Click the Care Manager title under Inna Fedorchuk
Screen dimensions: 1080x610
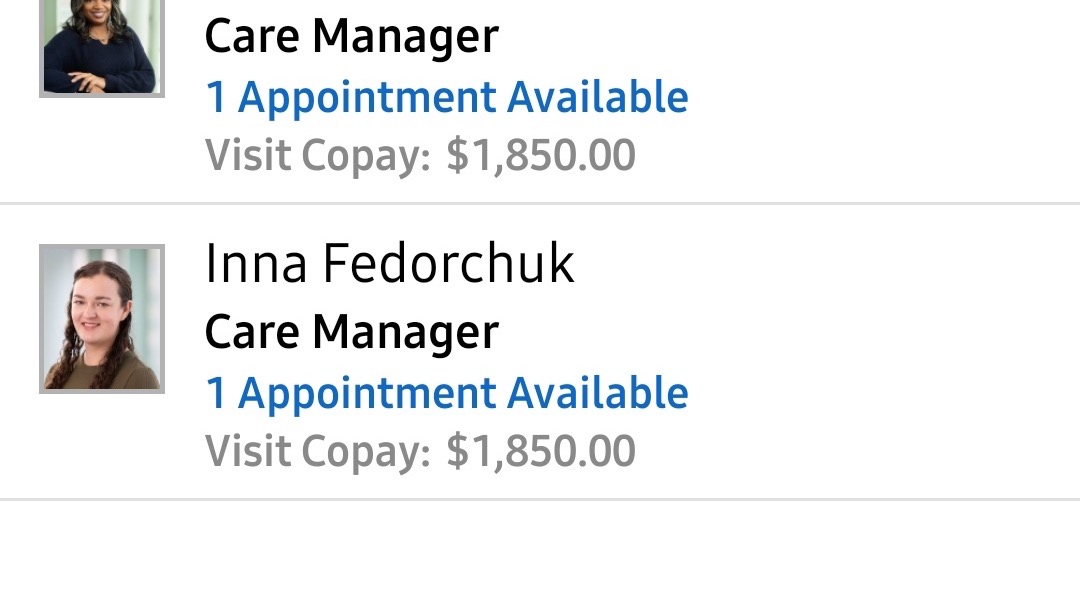(352, 333)
